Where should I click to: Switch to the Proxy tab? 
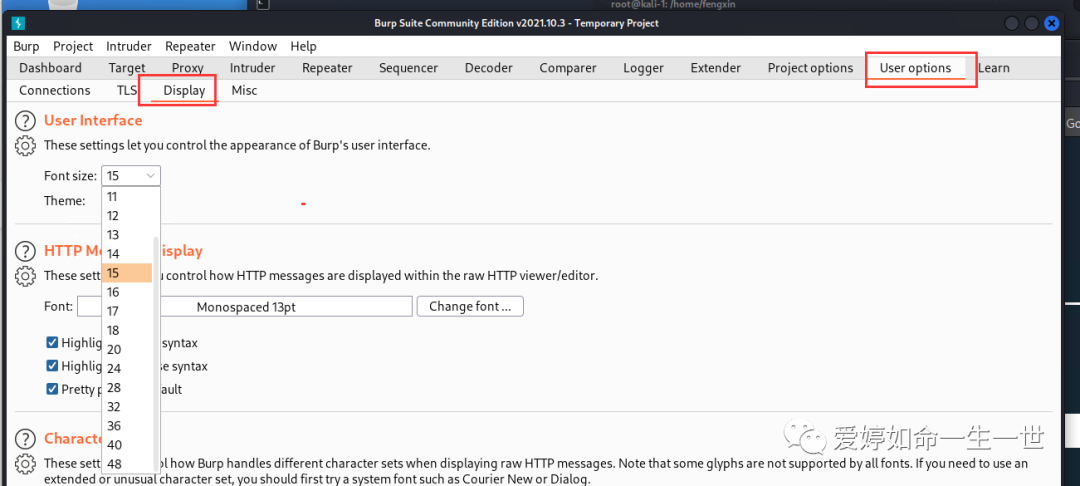[x=187, y=67]
